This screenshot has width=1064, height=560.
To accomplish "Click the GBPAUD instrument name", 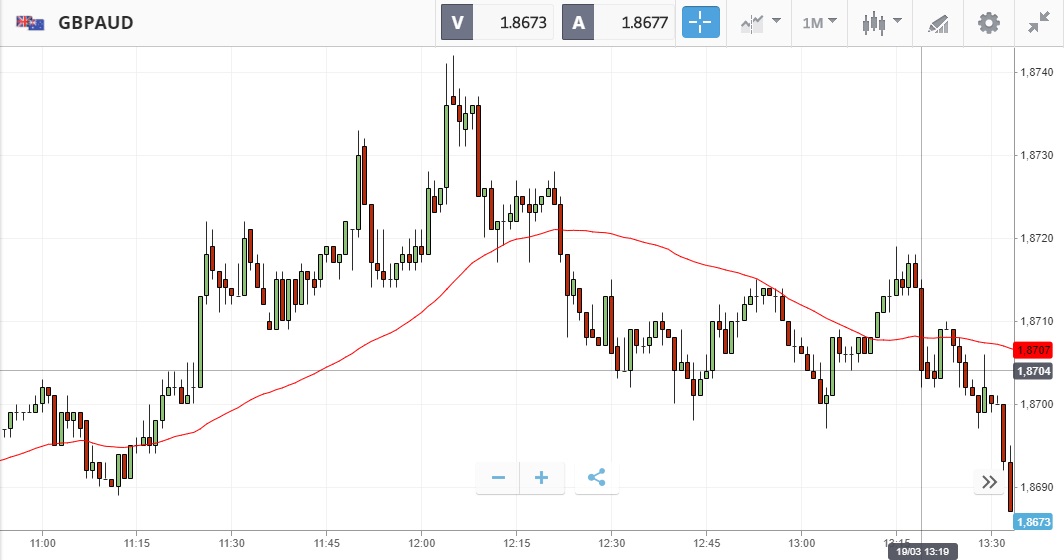I will 96,22.
